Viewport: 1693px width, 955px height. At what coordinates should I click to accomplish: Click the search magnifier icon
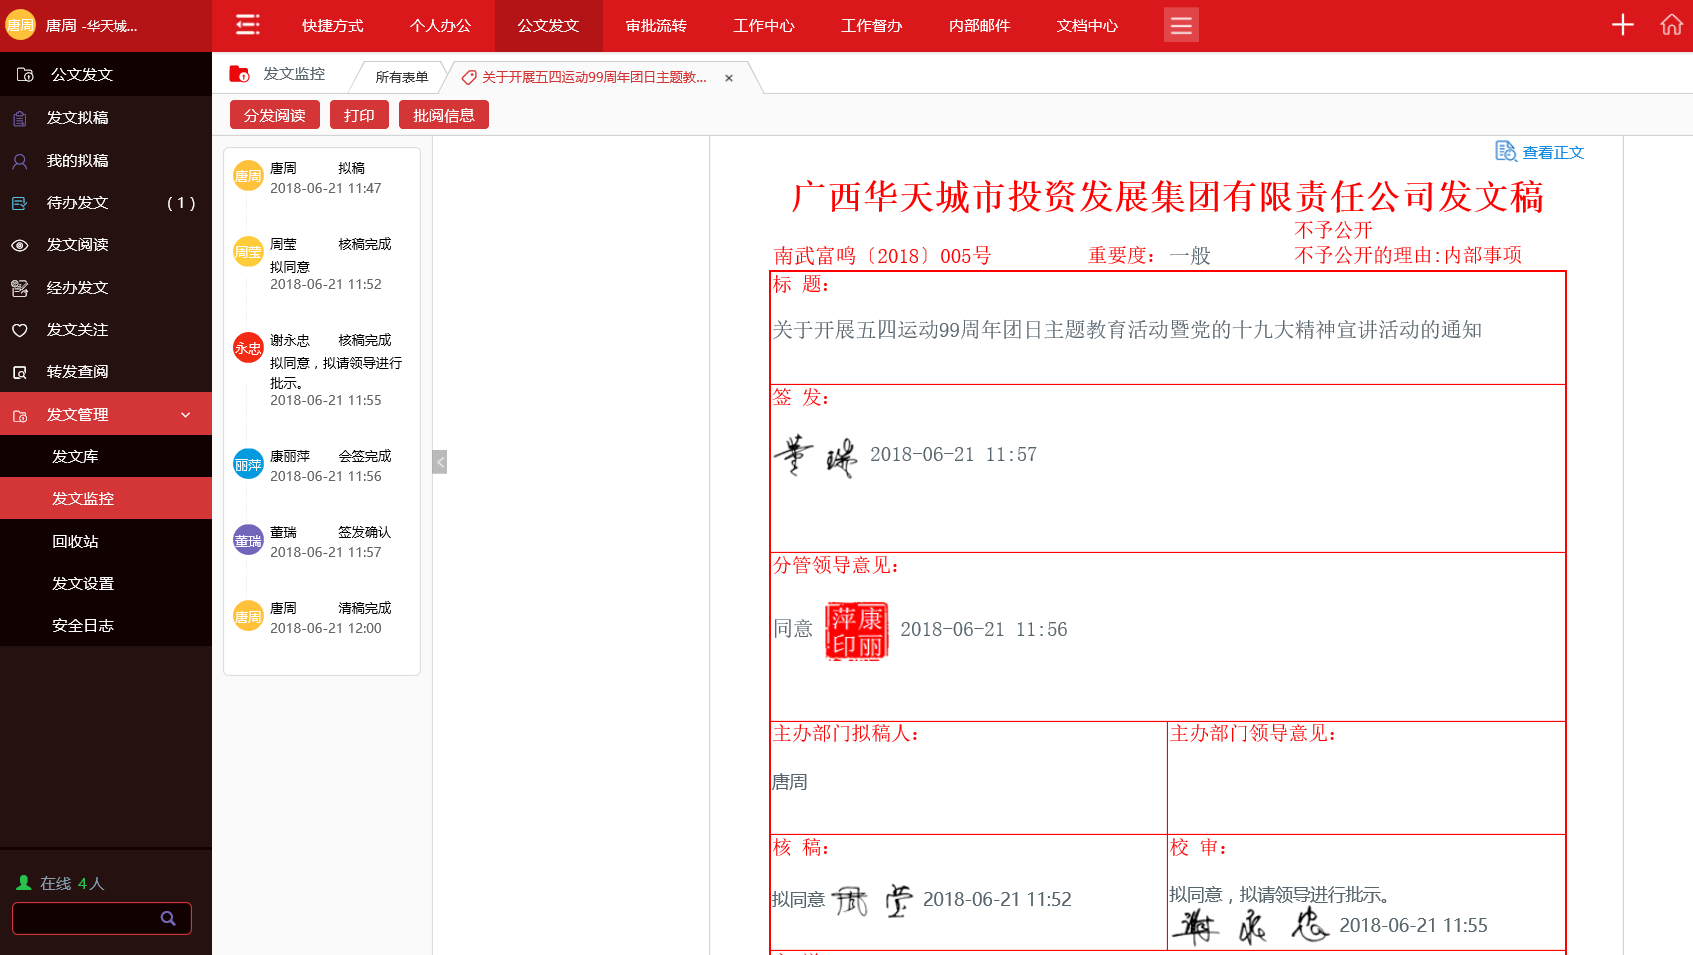click(168, 918)
